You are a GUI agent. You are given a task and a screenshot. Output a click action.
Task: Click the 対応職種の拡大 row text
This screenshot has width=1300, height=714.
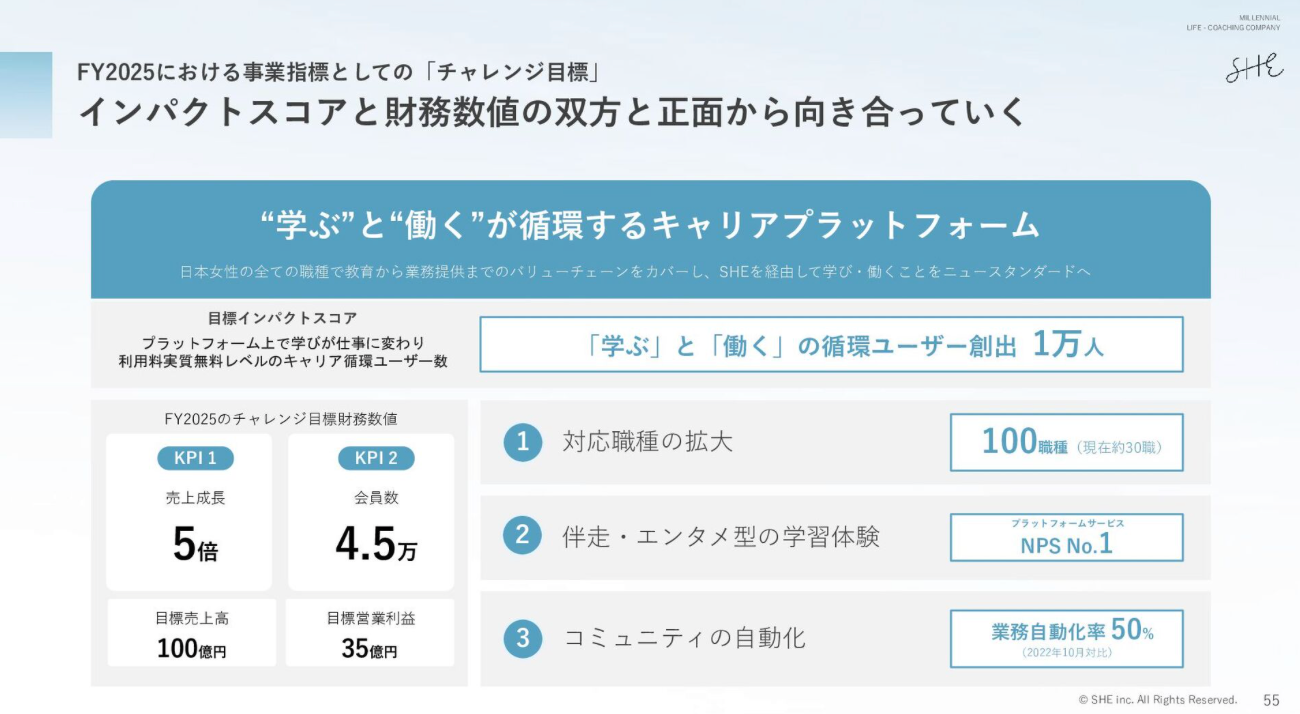(648, 442)
